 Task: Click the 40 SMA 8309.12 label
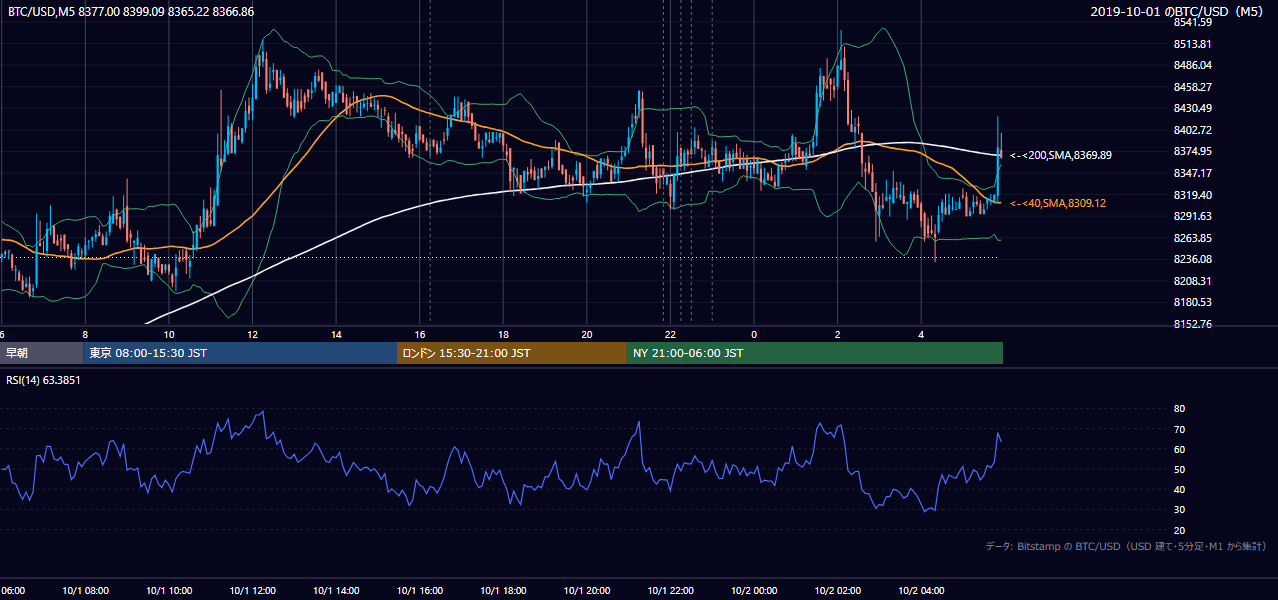point(1058,203)
